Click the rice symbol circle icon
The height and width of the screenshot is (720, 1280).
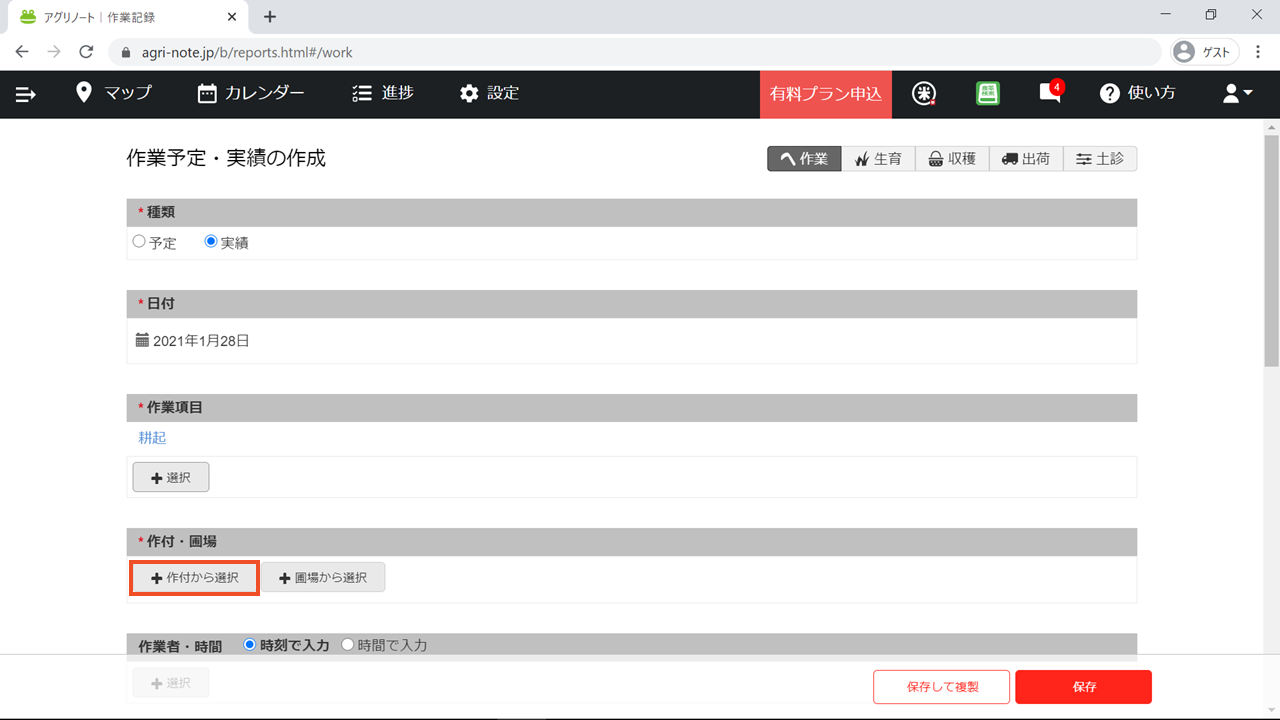(924, 93)
